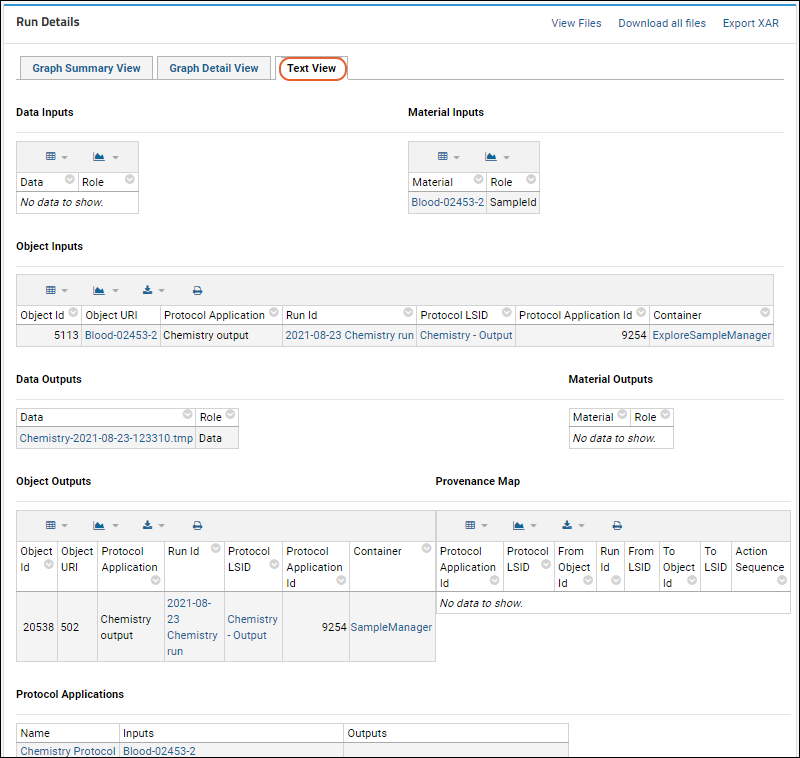This screenshot has width=800, height=758.
Task: Open SampleManager container in Object Outputs
Action: tap(391, 627)
